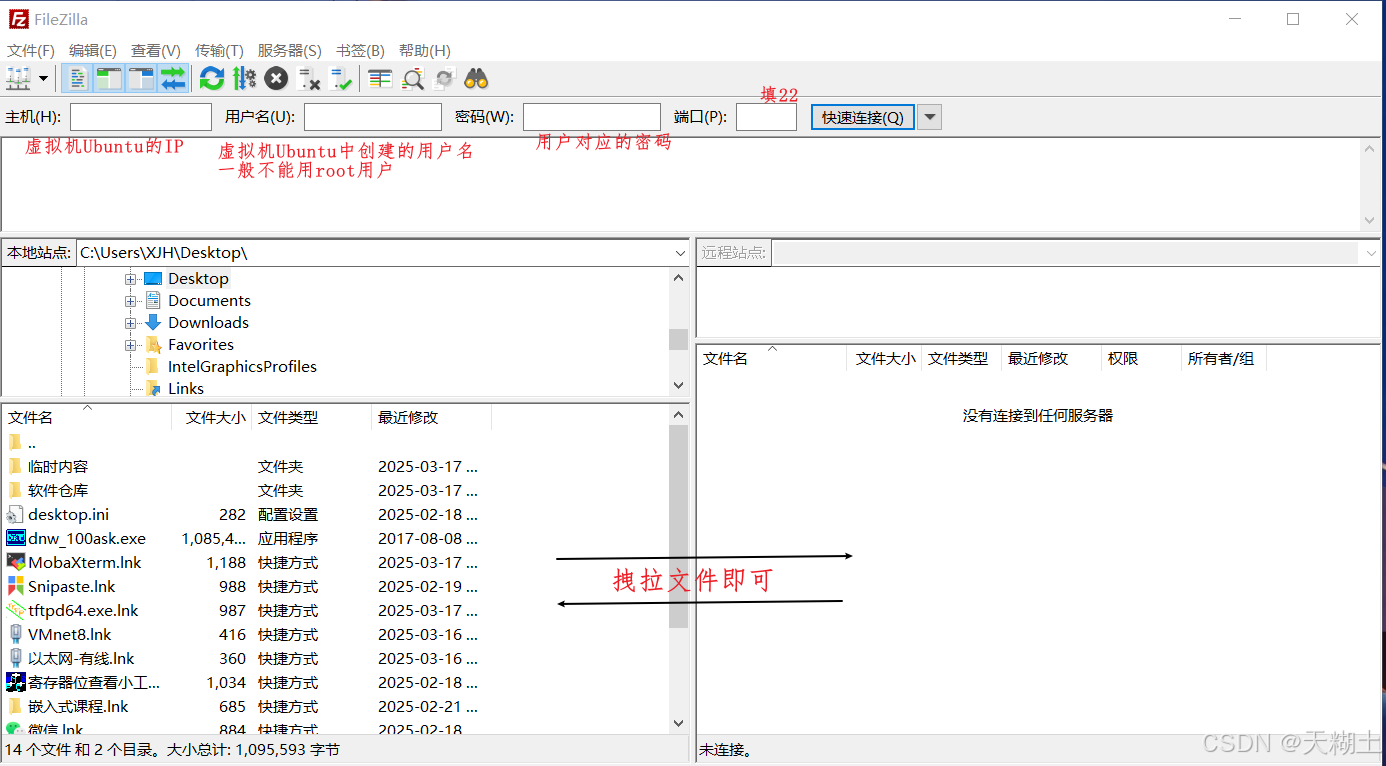This screenshot has height=766, width=1386.
Task: Click the 用户名(U) username input field
Action: pos(373,117)
